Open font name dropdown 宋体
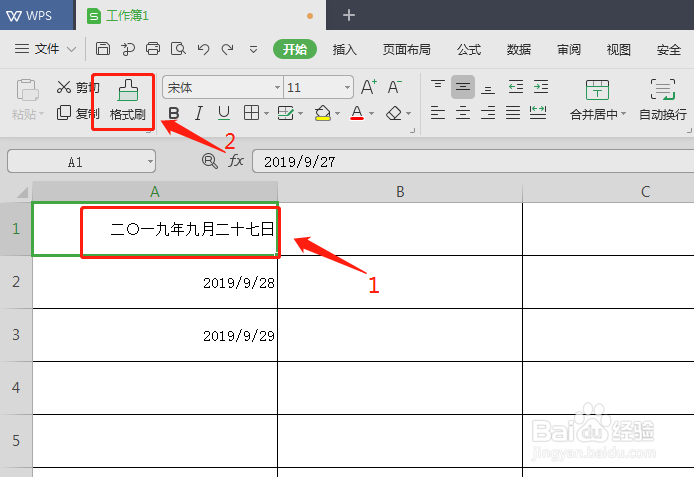Viewport: 694px width, 477px height. point(277,87)
